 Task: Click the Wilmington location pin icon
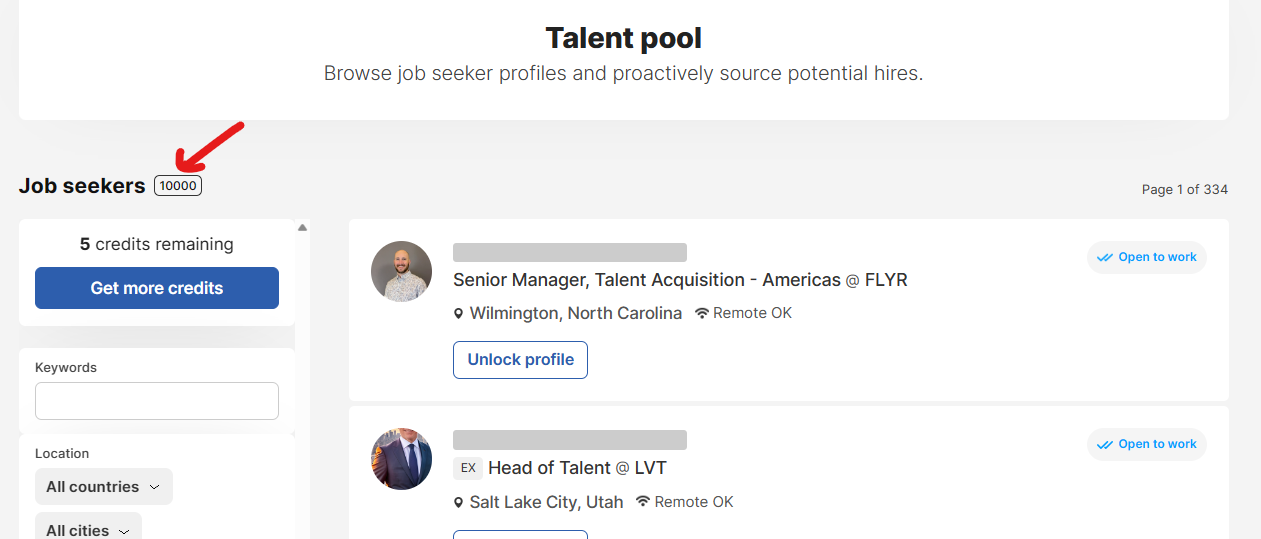coord(459,314)
